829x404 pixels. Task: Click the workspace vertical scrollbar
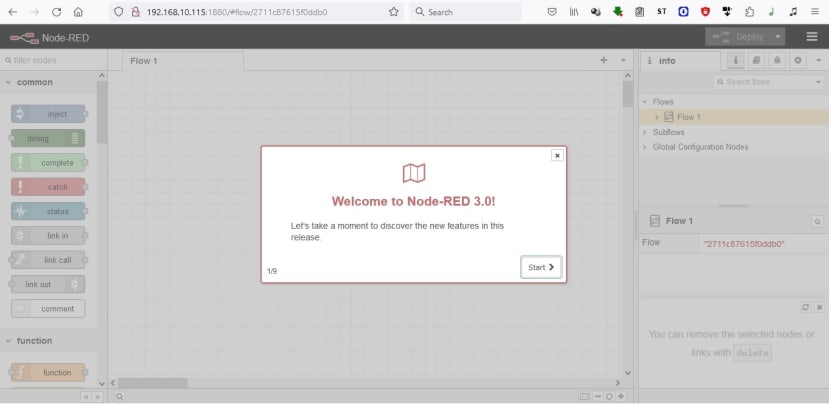[x=628, y=95]
